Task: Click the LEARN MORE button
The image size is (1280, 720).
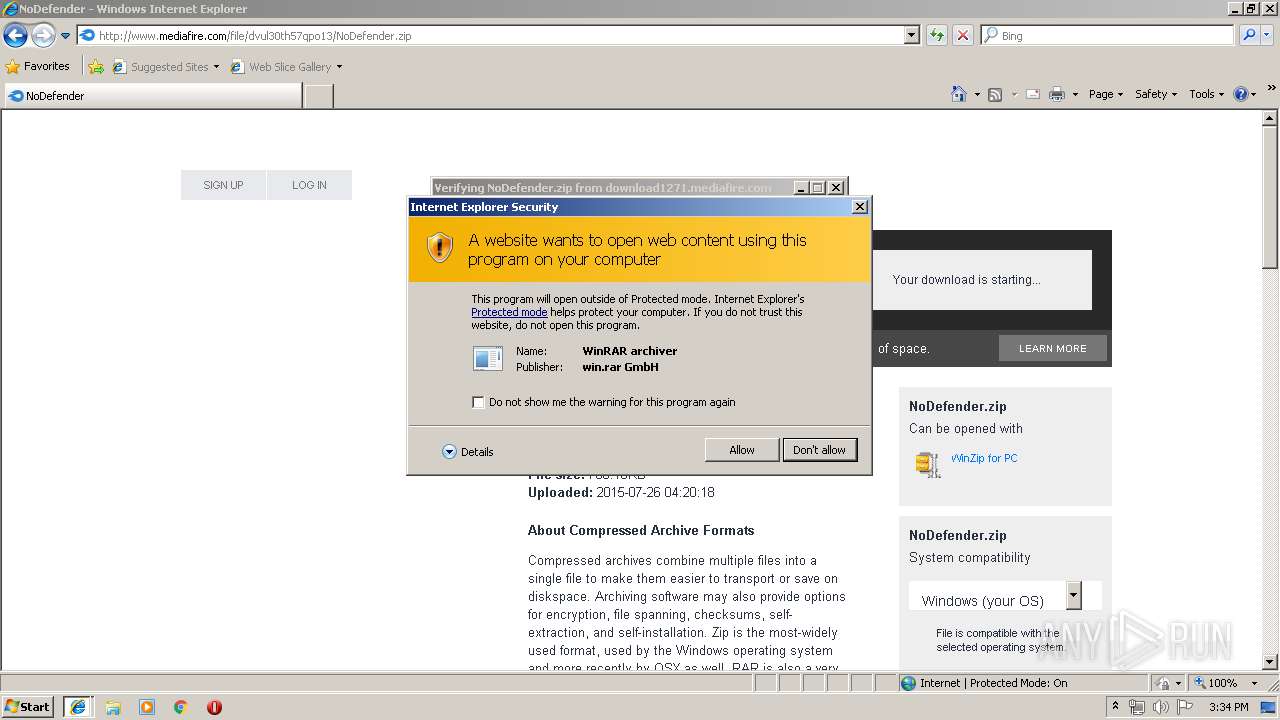Action: pyautogui.click(x=1052, y=348)
